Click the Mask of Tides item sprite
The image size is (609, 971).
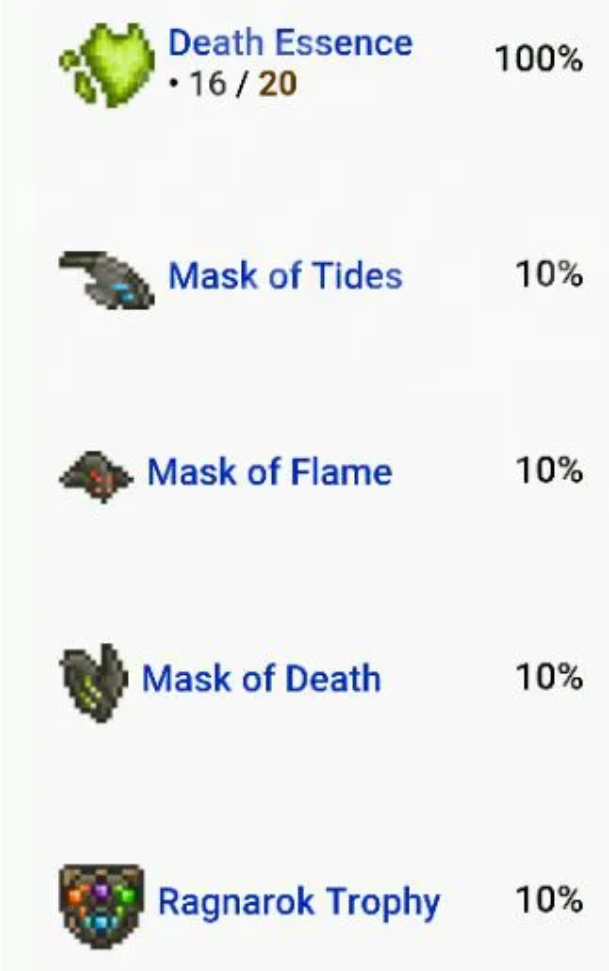pos(107,278)
